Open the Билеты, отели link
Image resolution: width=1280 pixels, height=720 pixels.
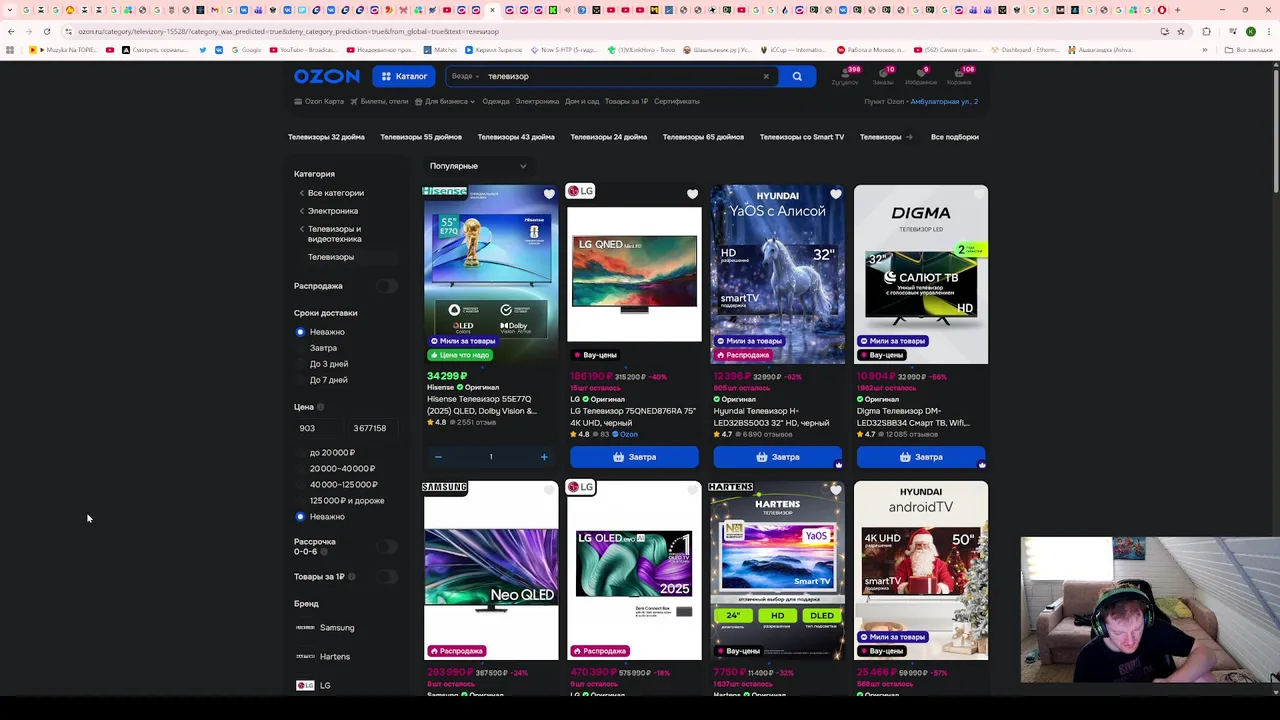click(x=379, y=101)
